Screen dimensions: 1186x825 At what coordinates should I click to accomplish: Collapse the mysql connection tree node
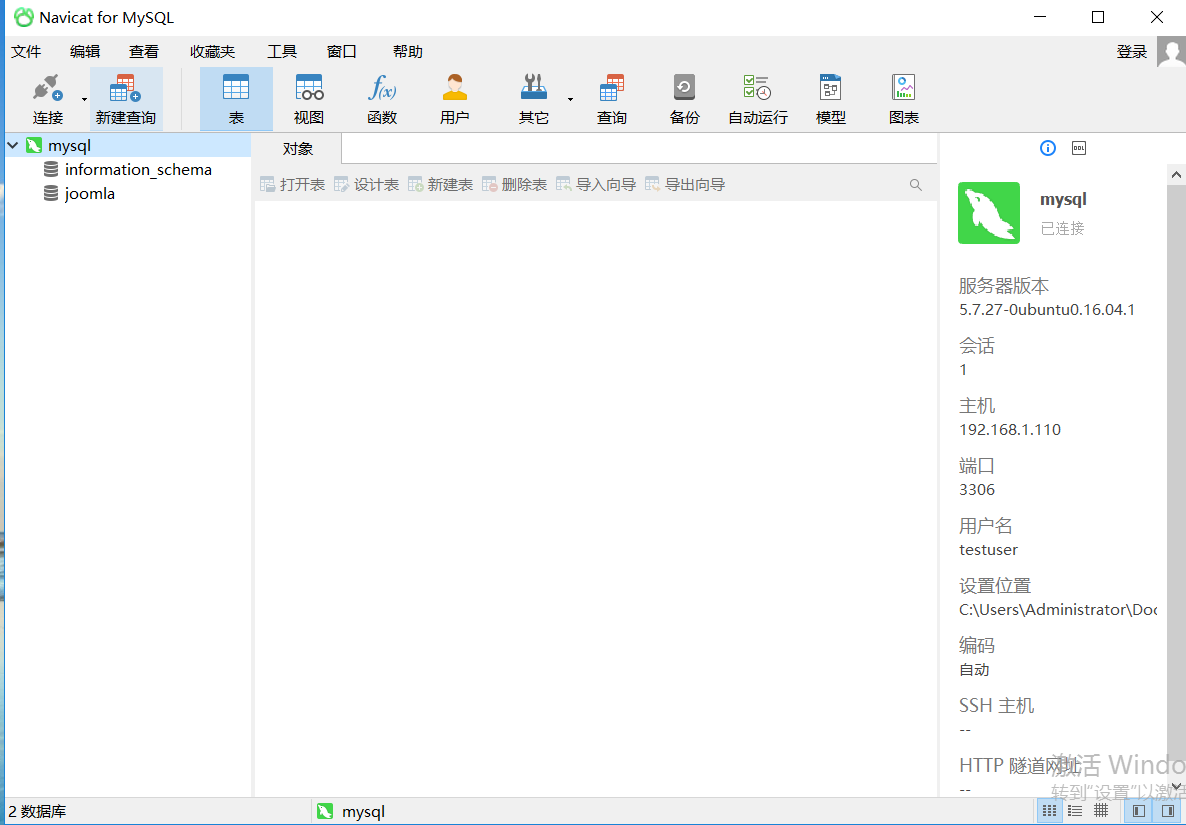tap(13, 145)
